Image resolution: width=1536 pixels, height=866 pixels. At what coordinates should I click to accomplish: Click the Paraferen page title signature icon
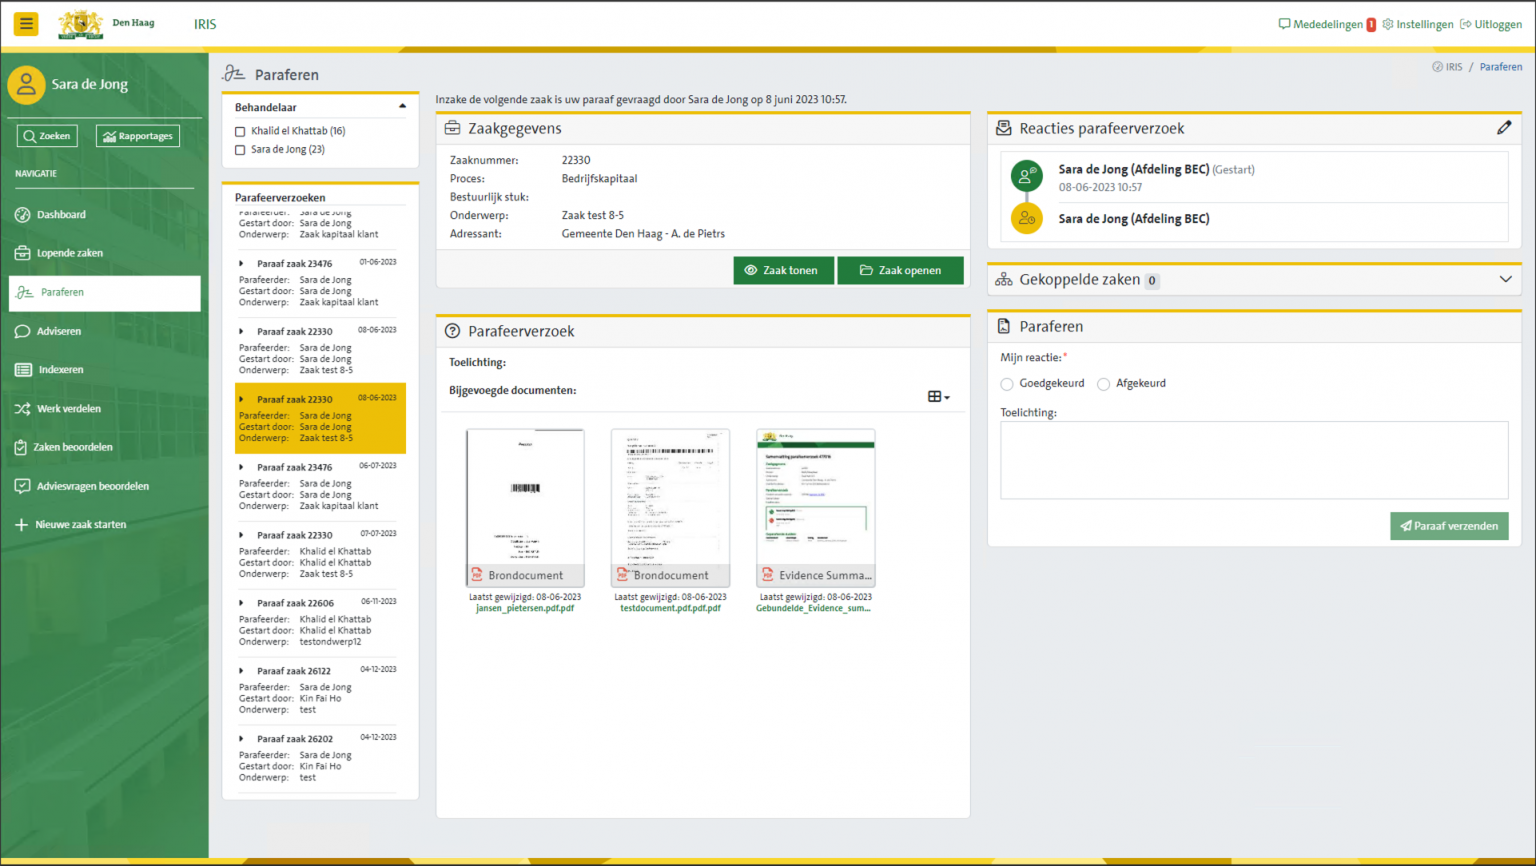(234, 73)
